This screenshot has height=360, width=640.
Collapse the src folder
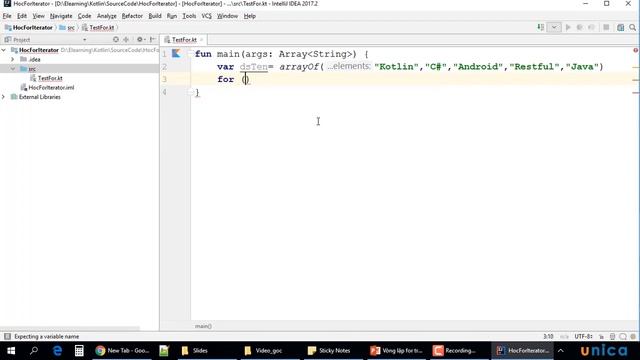pos(13,69)
